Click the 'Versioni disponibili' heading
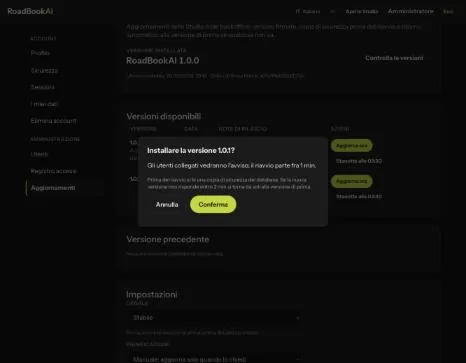The height and width of the screenshot is (363, 466). [x=164, y=116]
